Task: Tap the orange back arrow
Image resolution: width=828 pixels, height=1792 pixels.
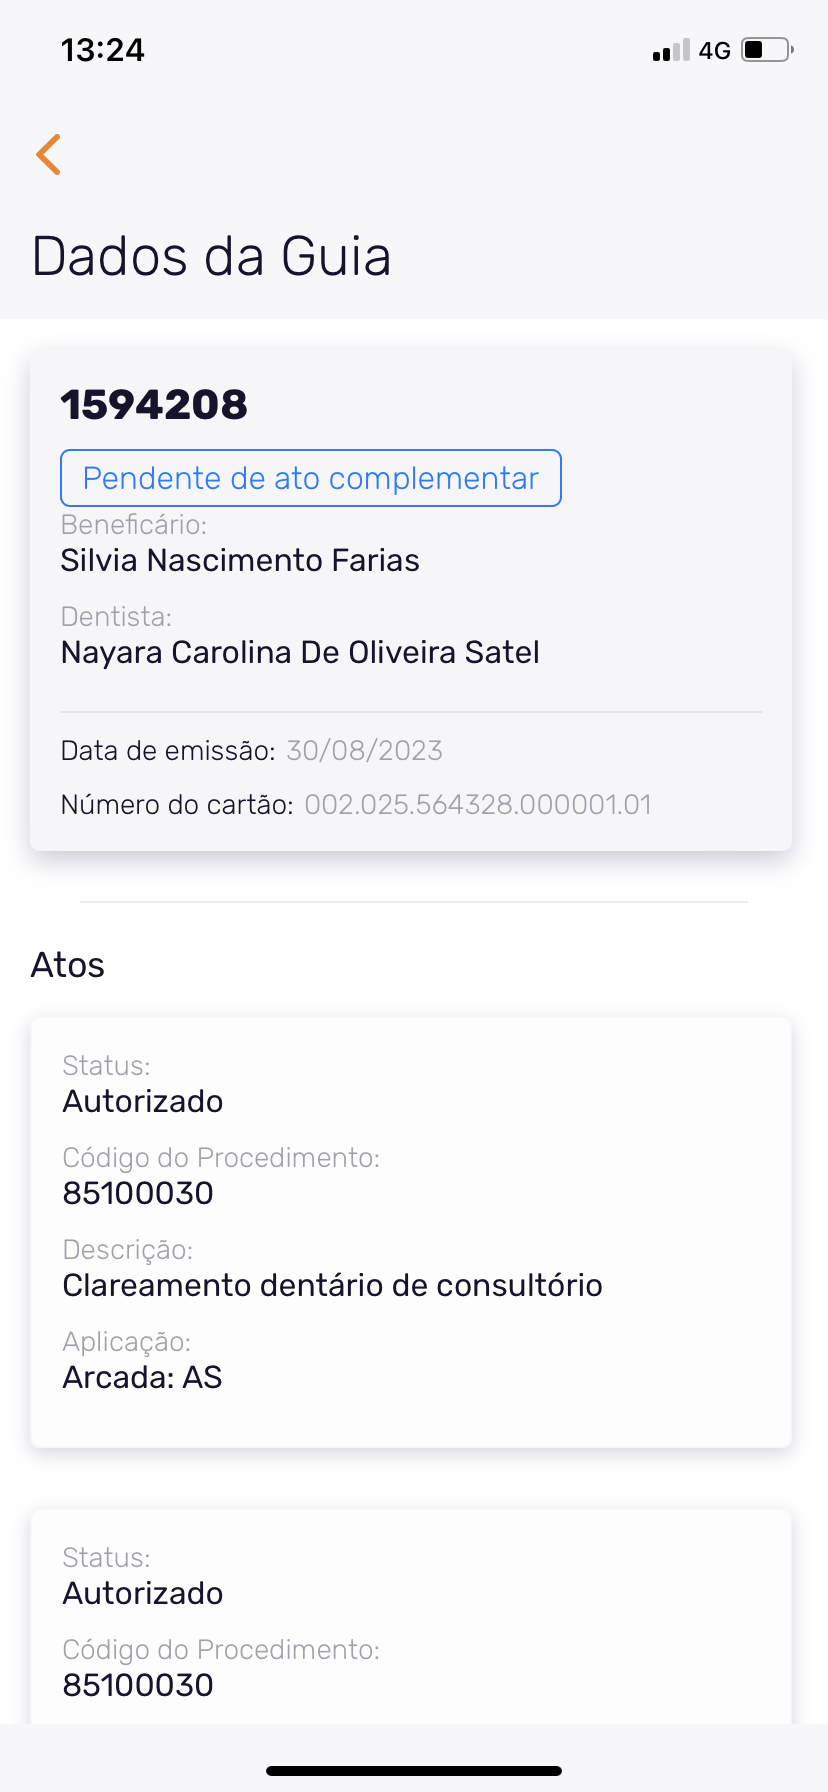Action: [x=48, y=154]
